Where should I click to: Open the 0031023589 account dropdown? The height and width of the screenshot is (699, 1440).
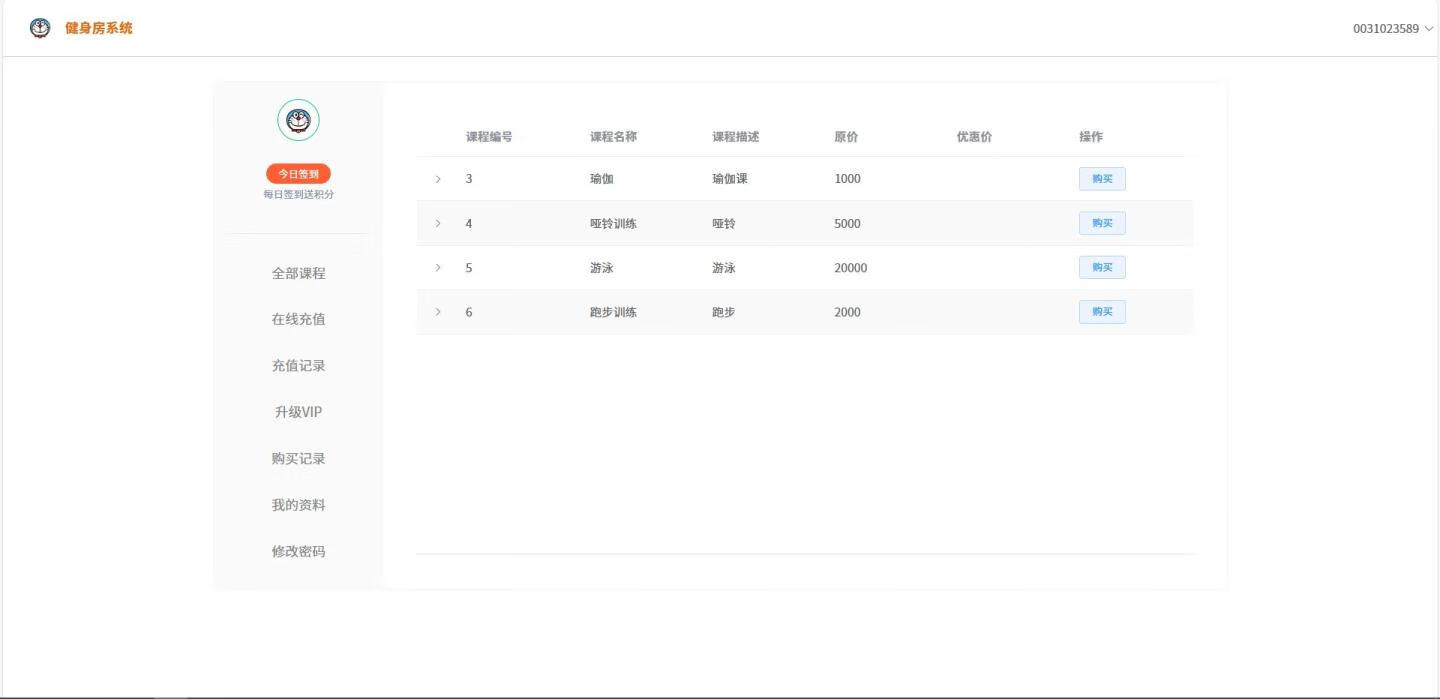click(1392, 29)
